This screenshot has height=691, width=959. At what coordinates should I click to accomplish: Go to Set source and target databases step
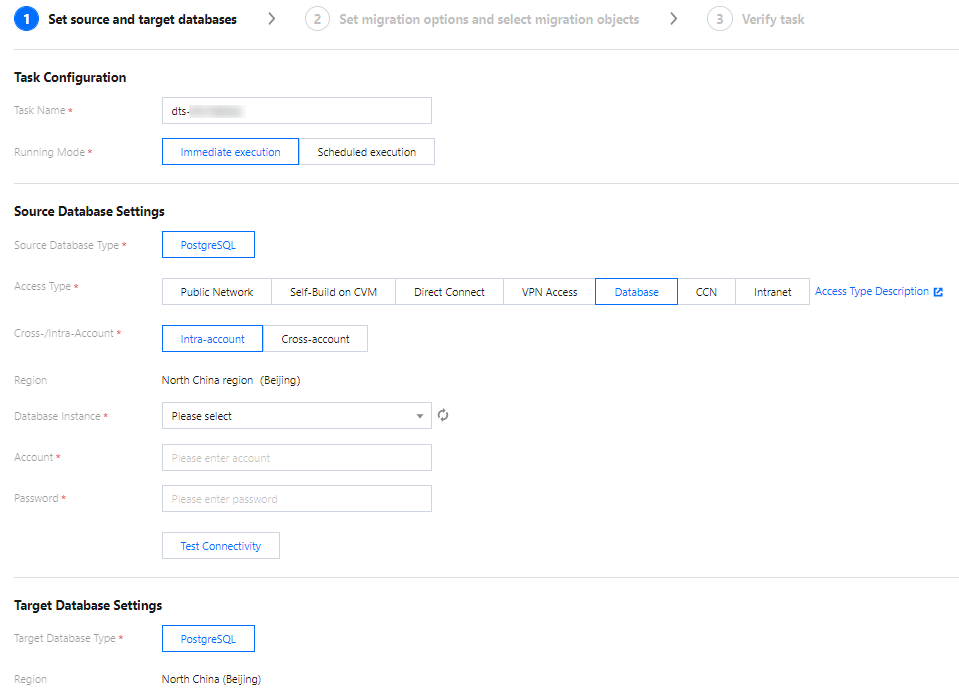143,19
